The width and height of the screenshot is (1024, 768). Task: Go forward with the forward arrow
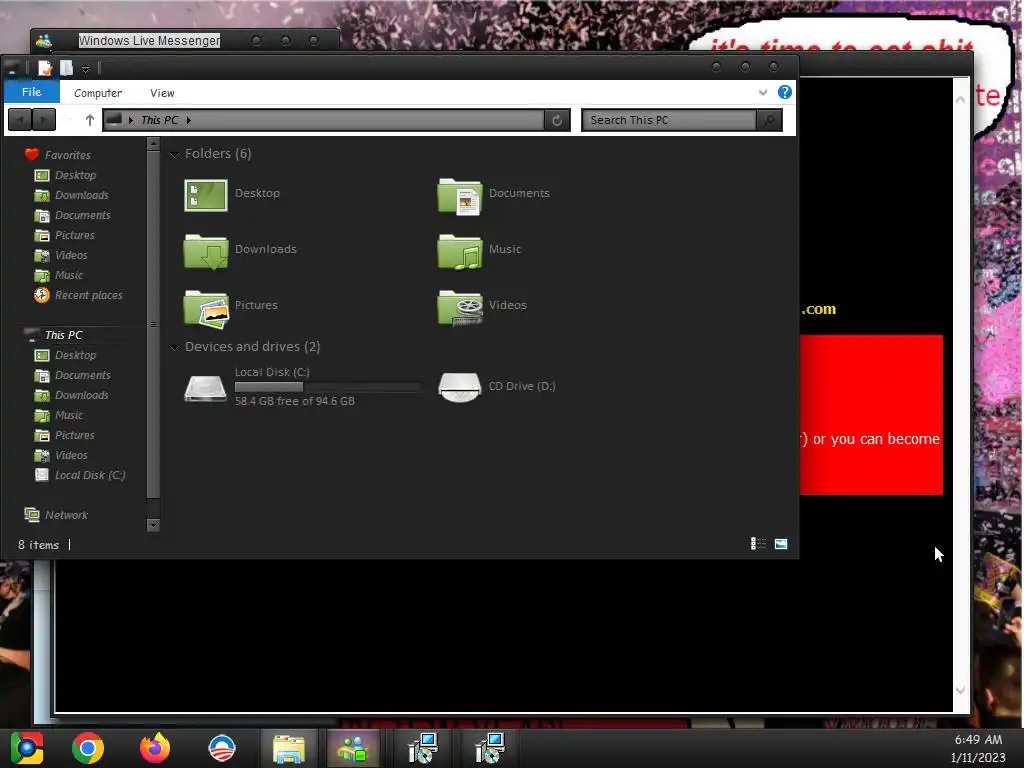click(44, 120)
